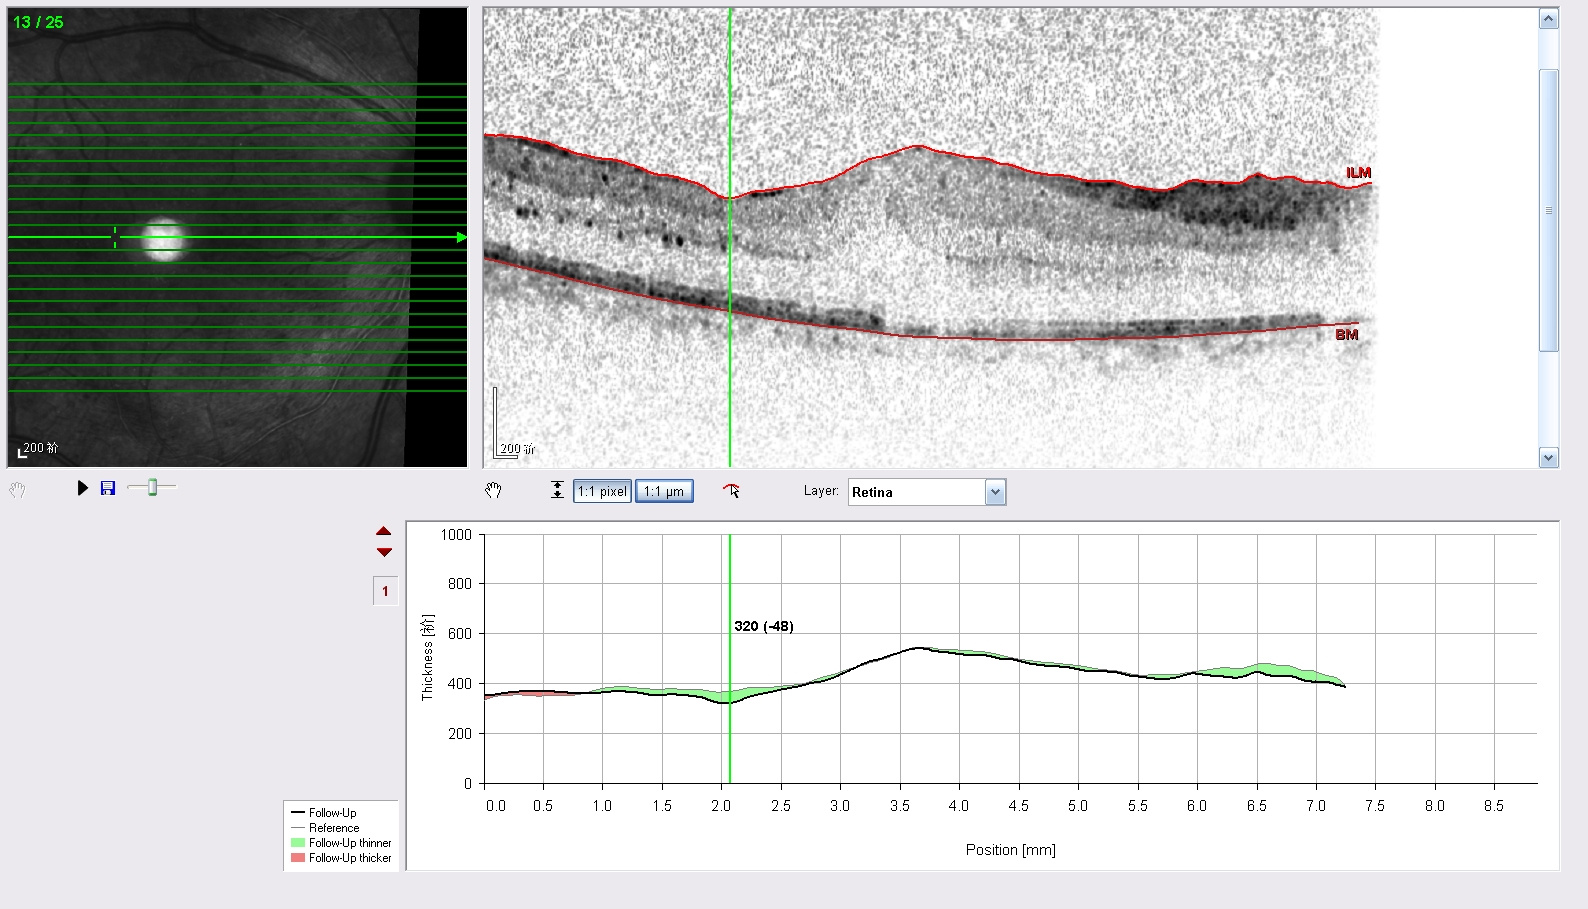Image resolution: width=1588 pixels, height=909 pixels.
Task: Click the OCT scrollbar up arrow
Action: 1549,19
